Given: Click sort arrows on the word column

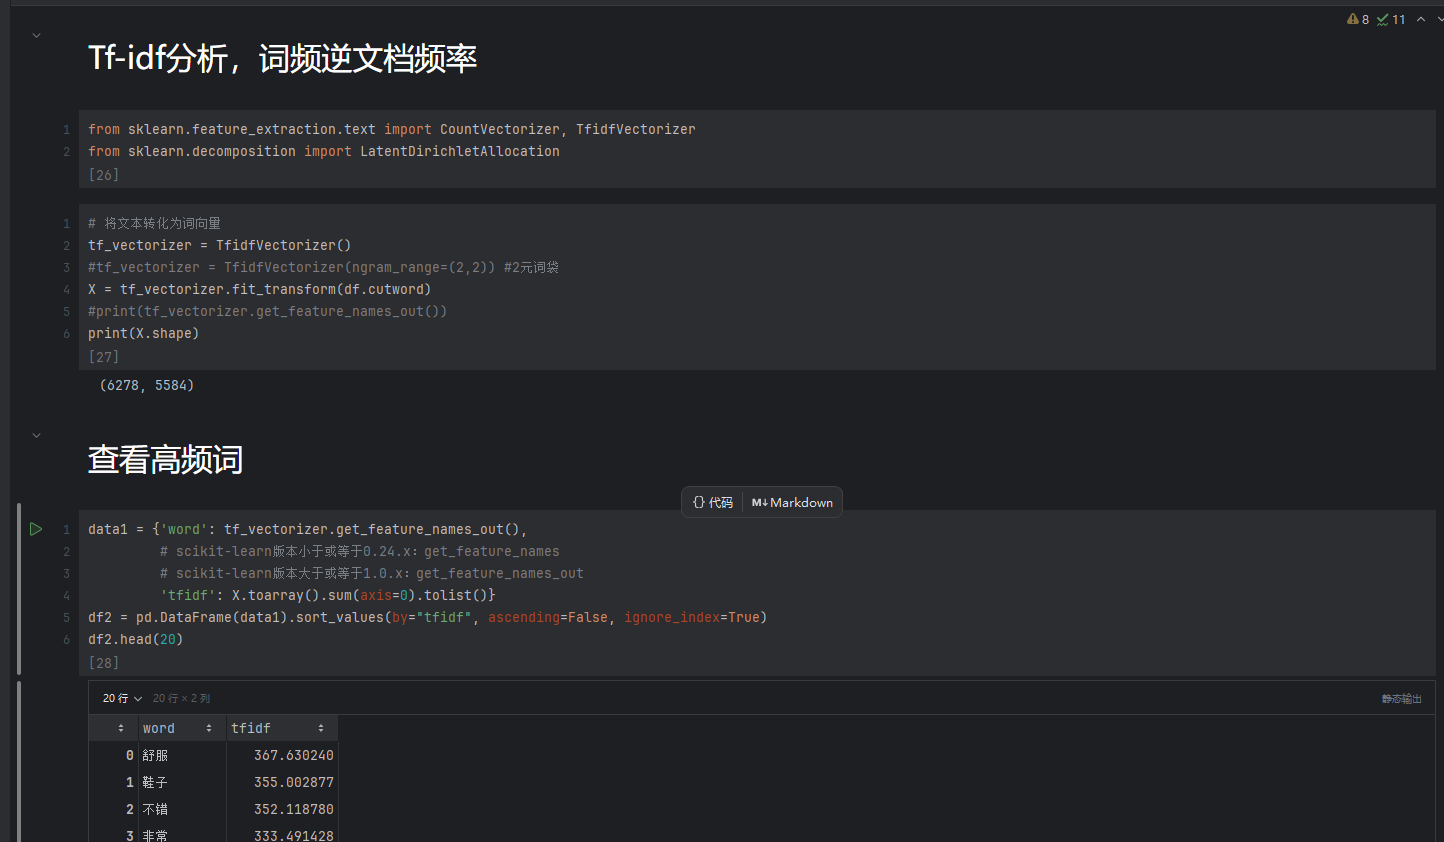Looking at the screenshot, I should coord(209,728).
